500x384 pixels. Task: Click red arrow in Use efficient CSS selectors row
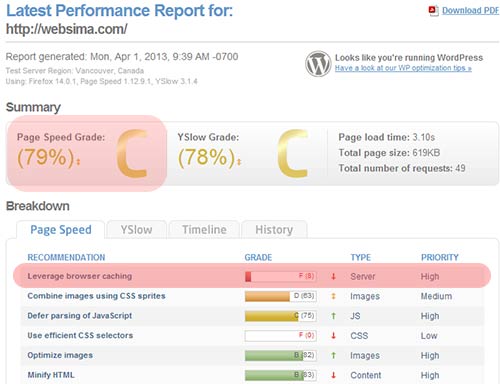333,336
